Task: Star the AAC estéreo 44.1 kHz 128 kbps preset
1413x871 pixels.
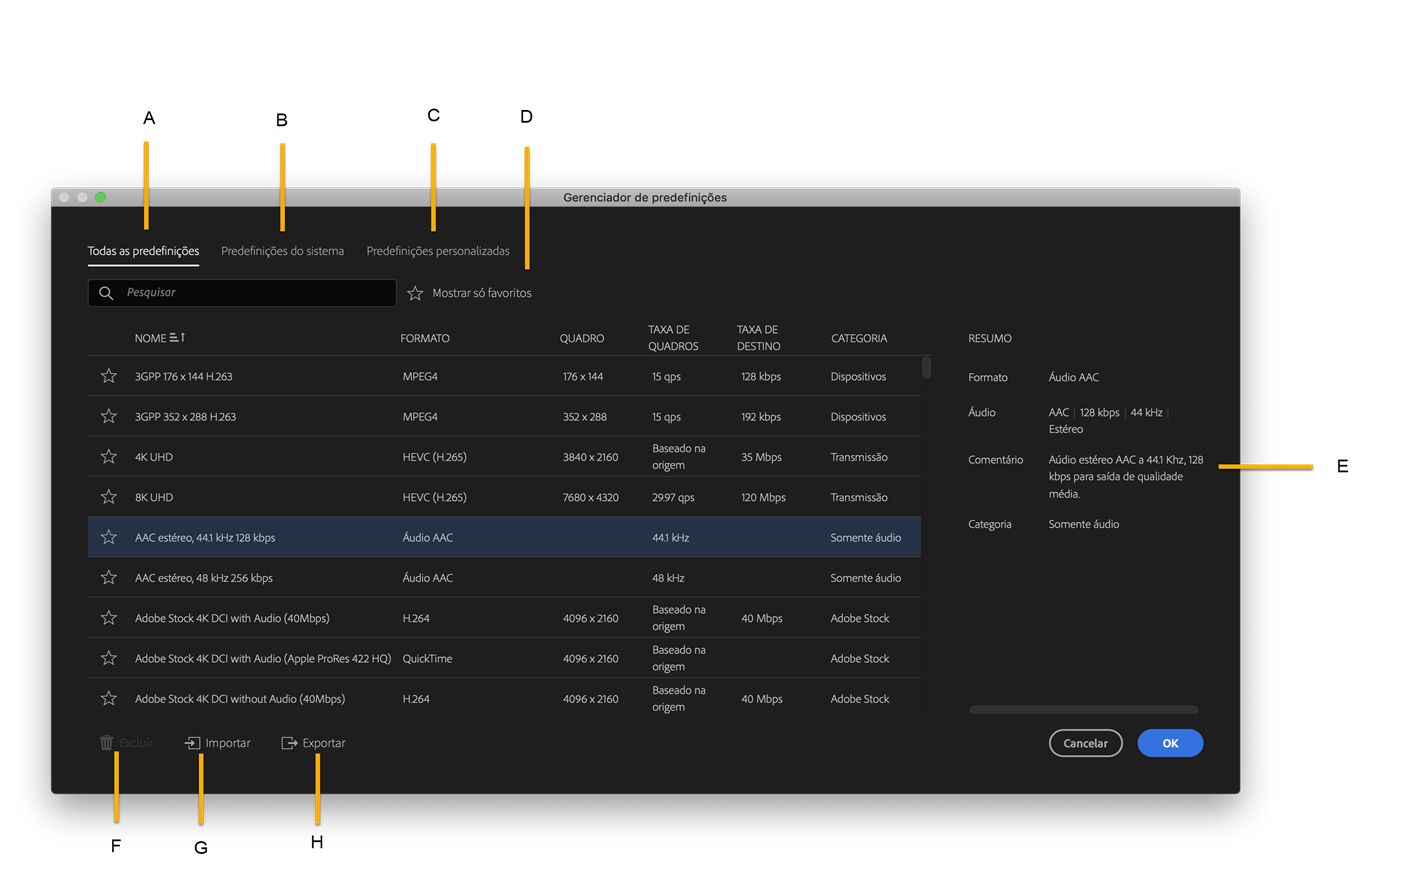Action: pos(109,537)
